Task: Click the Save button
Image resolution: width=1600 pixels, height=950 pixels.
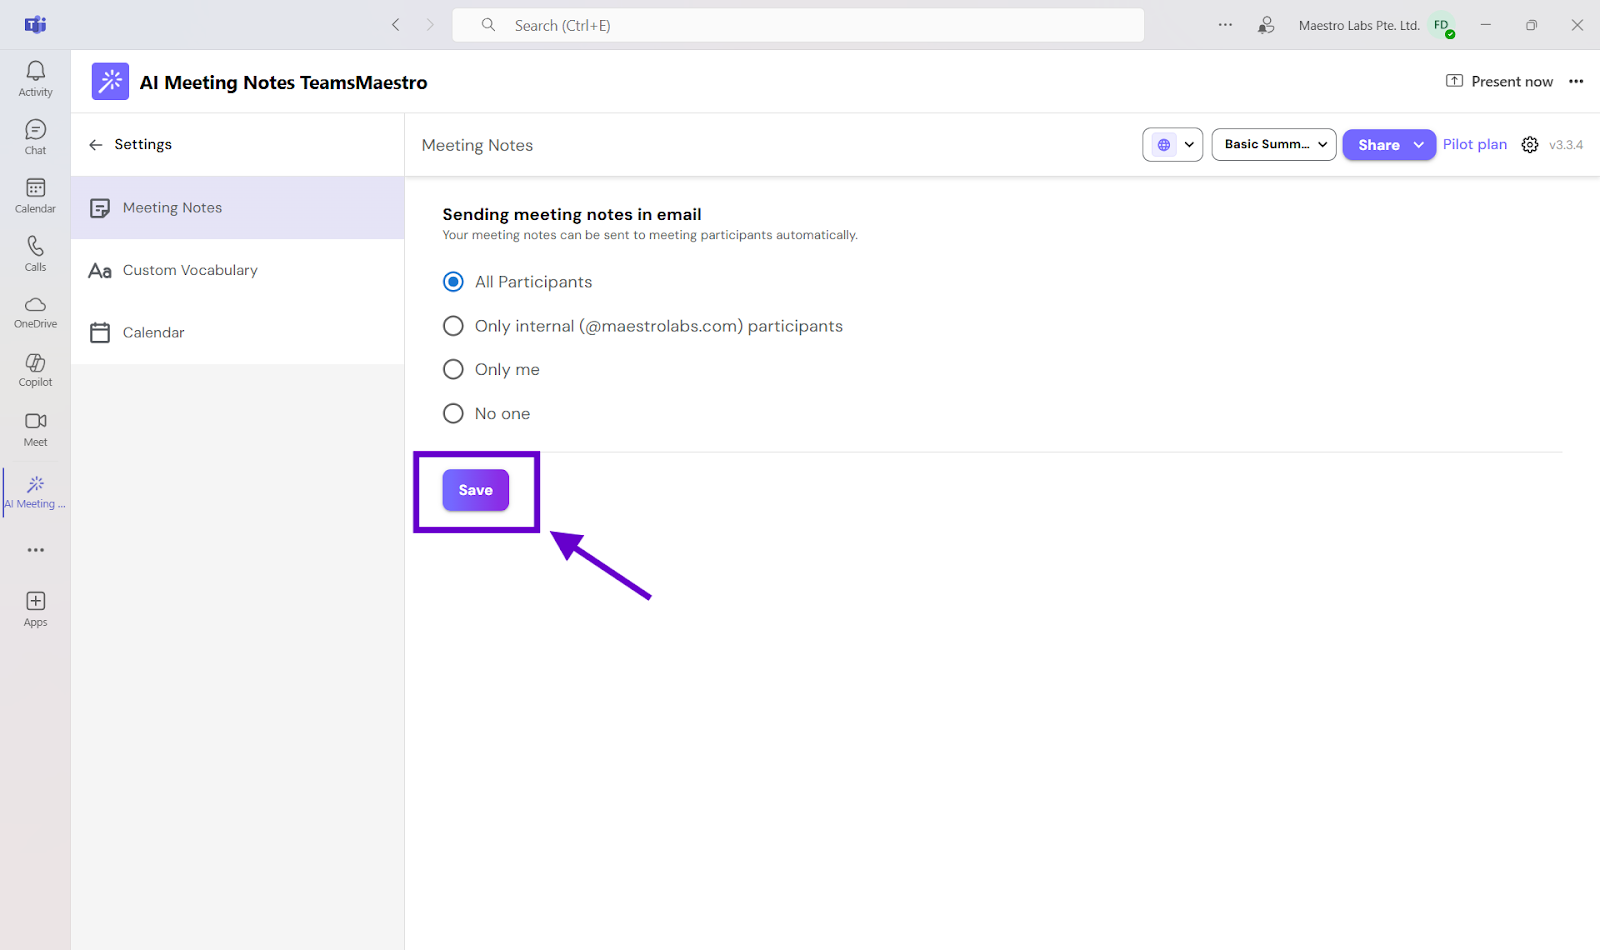Action: point(476,490)
